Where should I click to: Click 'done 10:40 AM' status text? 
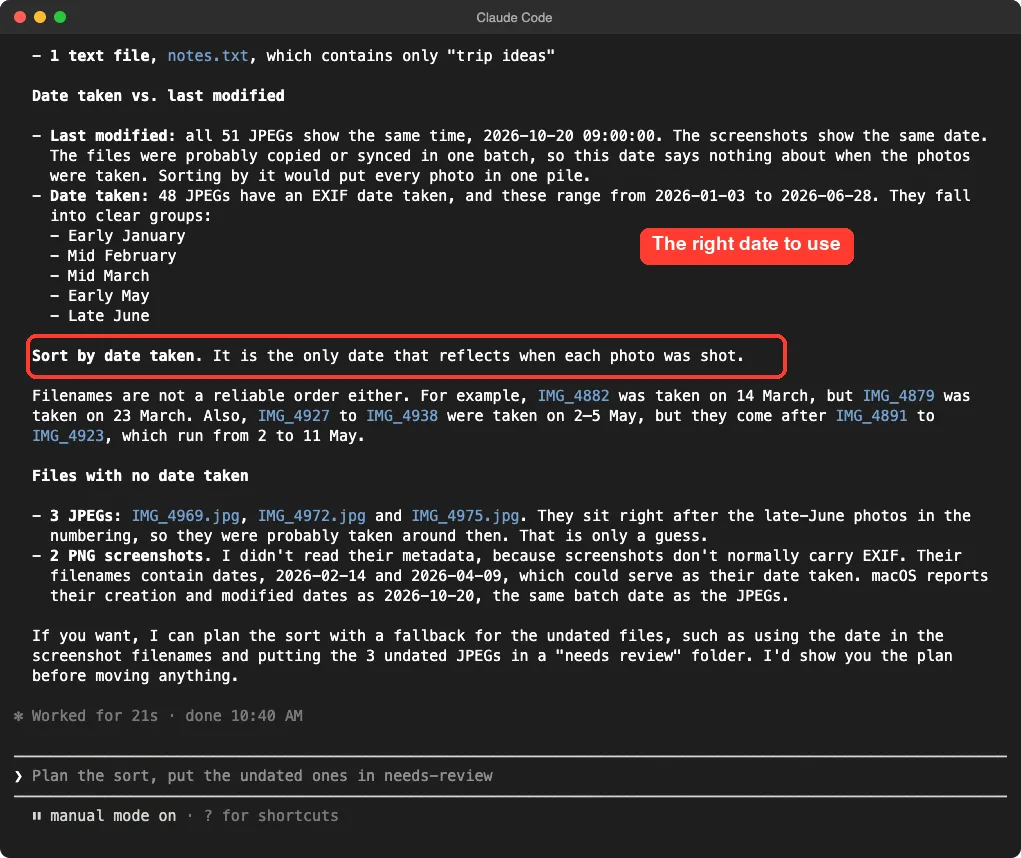[x=244, y=716]
